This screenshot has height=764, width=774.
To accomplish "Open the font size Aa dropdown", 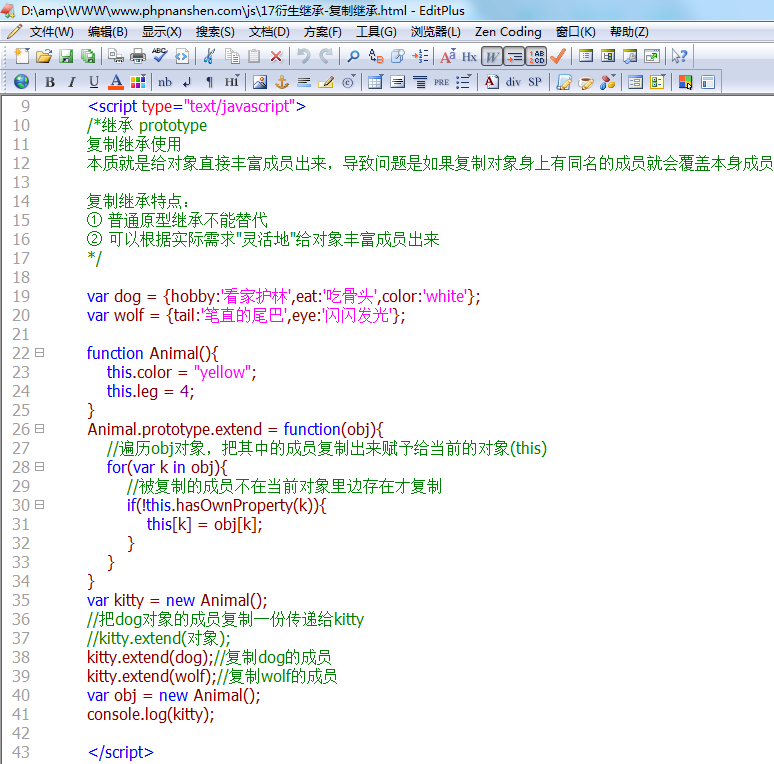I will point(447,56).
